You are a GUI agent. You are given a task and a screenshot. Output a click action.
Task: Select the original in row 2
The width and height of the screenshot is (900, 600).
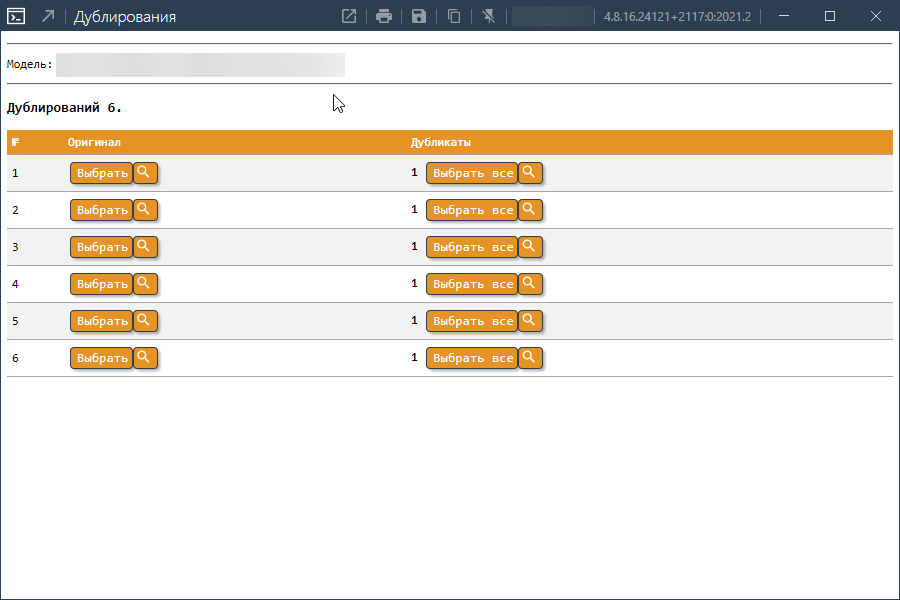click(102, 210)
